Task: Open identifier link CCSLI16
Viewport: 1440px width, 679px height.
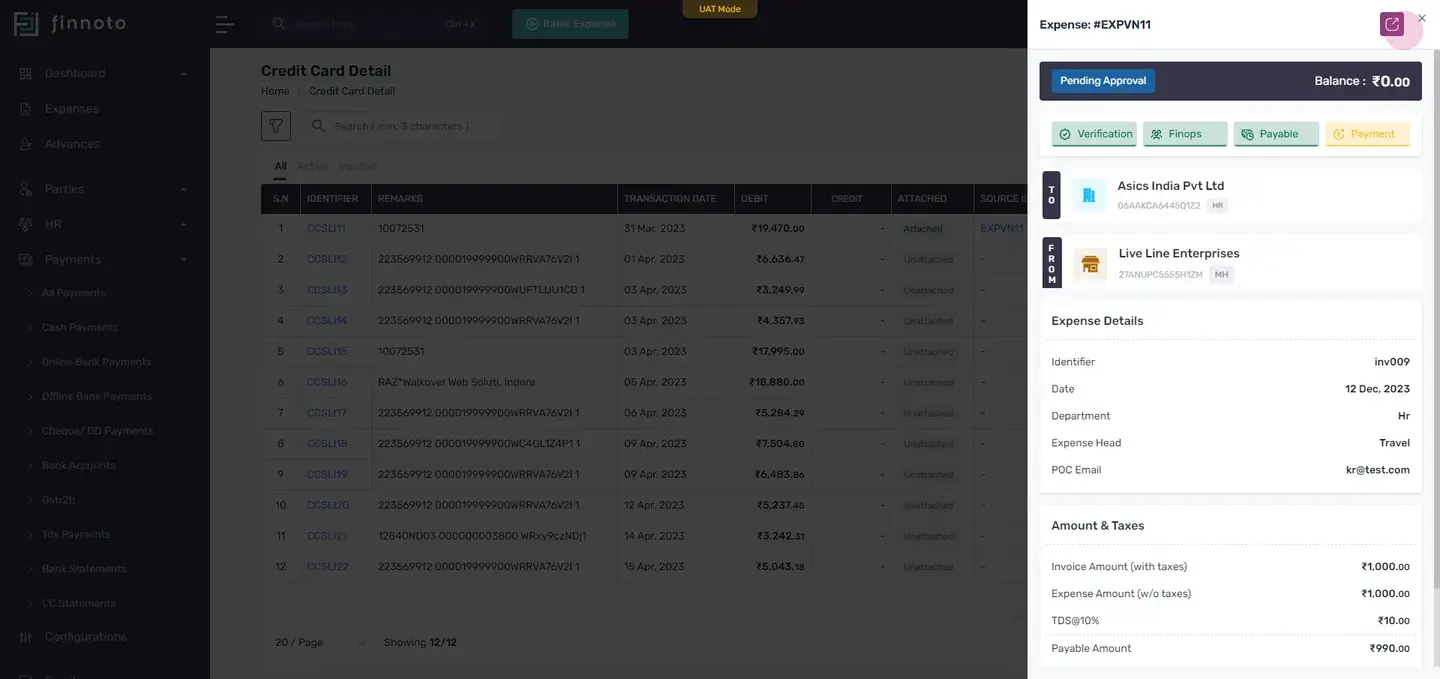Action: tap(327, 382)
